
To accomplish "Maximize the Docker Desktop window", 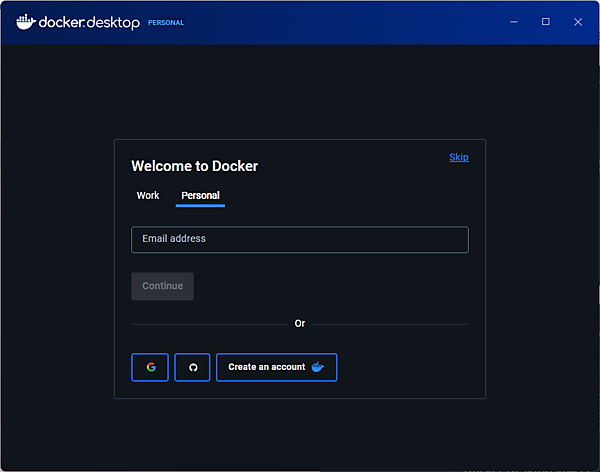I will pyautogui.click(x=545, y=22).
